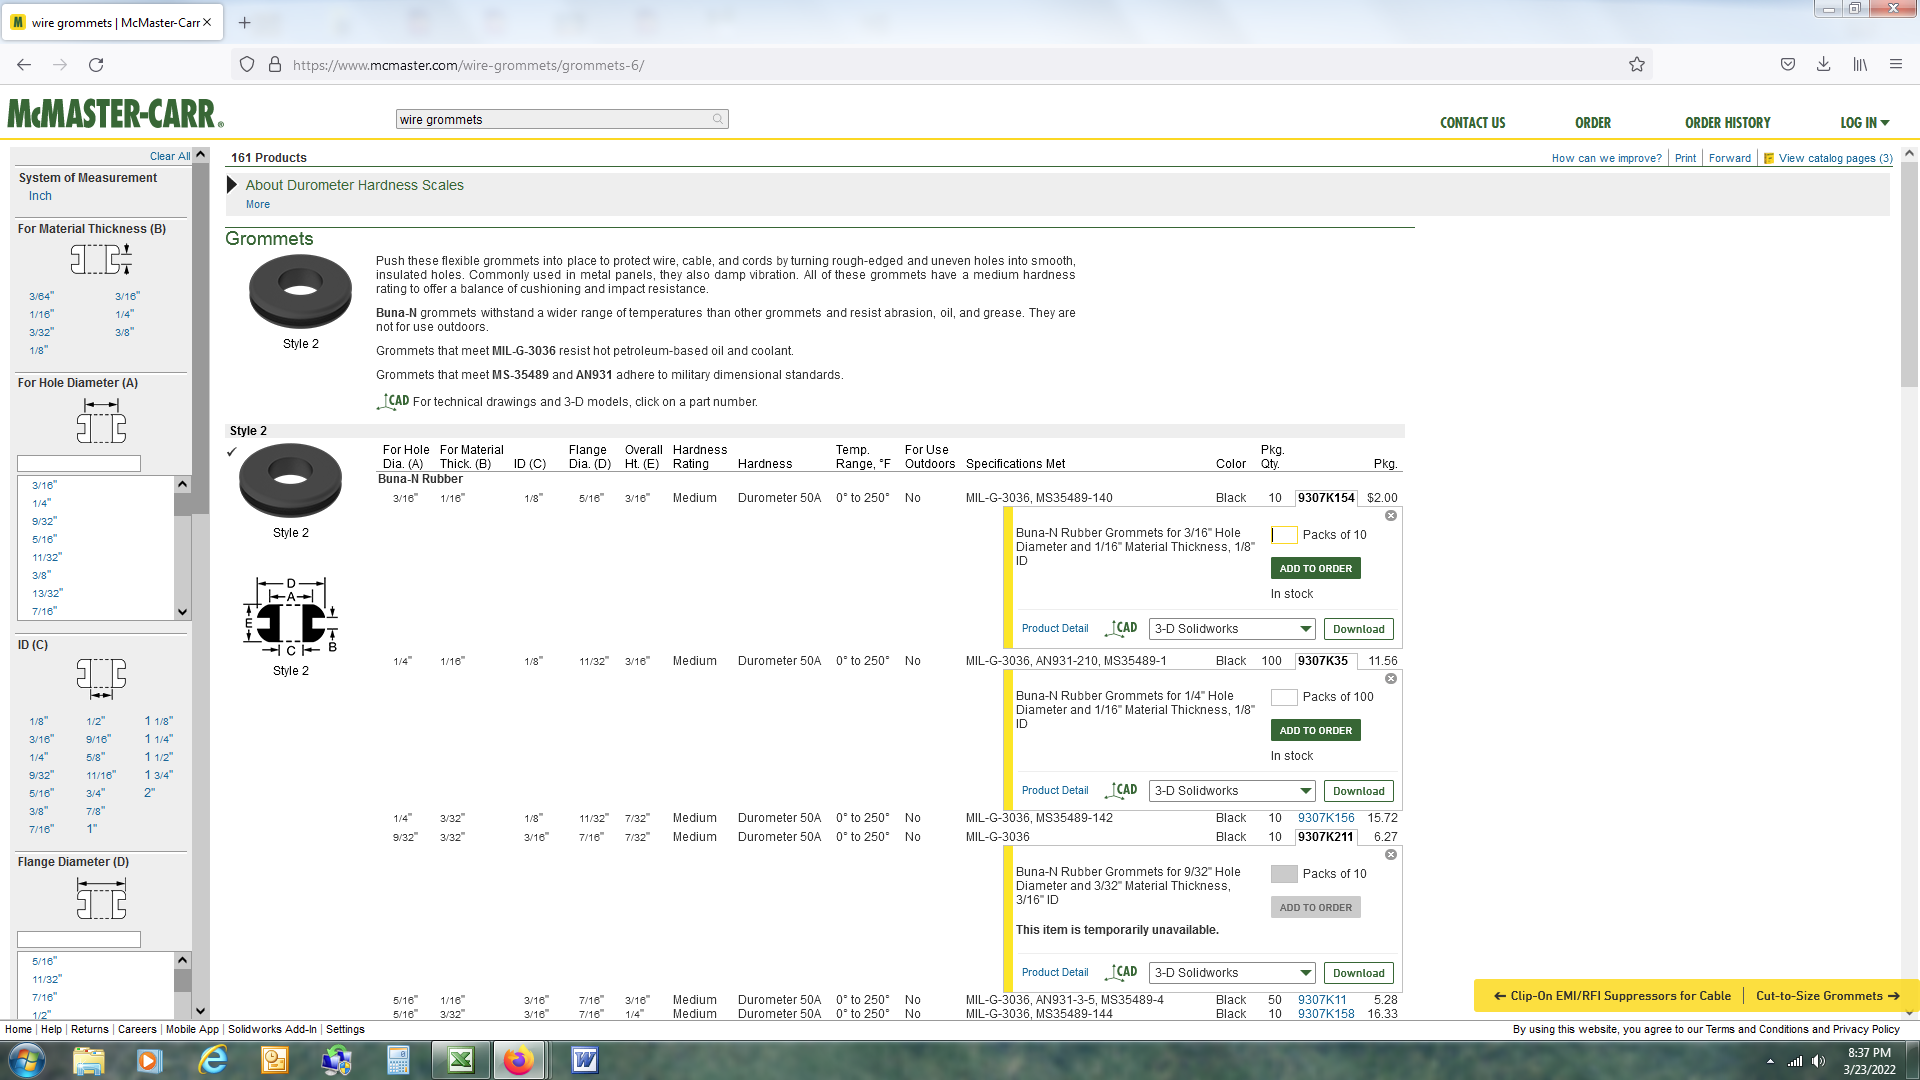Filter hole diameter 9/32"
The image size is (1920, 1080).
point(44,521)
